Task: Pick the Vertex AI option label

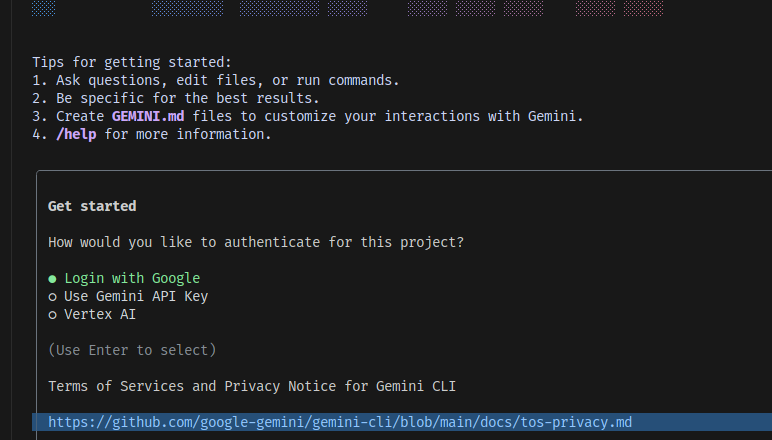Action: tap(100, 315)
